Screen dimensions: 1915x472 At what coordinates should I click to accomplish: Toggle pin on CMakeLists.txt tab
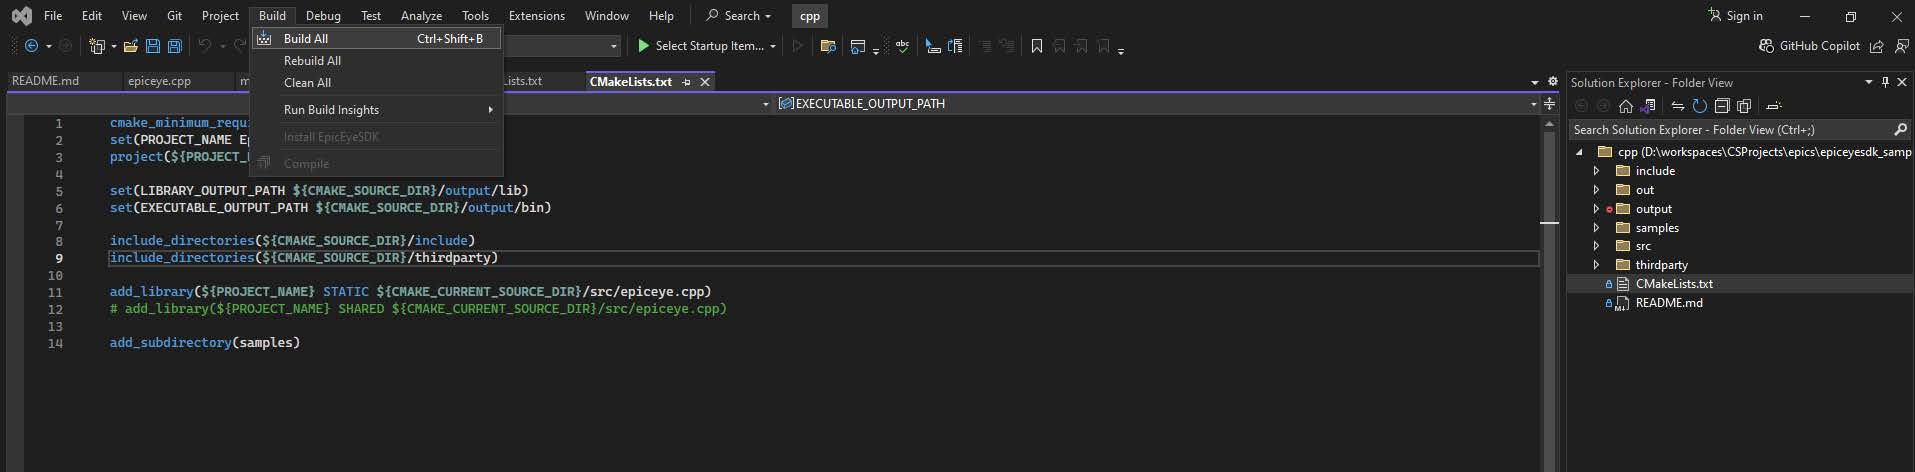pos(686,82)
